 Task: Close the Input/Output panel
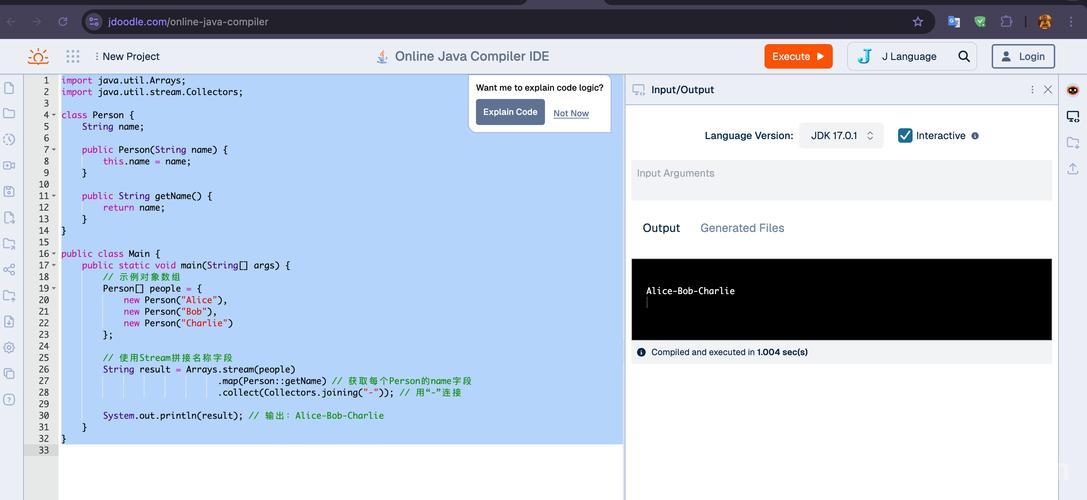point(1048,89)
